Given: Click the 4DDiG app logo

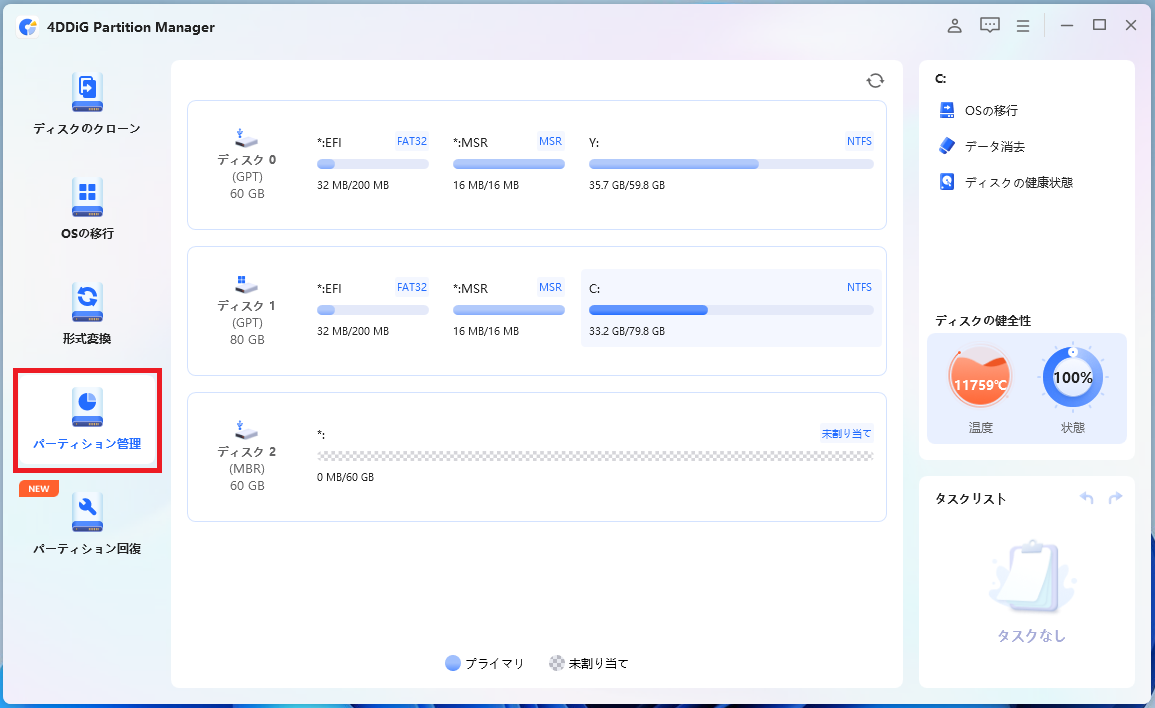Looking at the screenshot, I should pos(28,27).
